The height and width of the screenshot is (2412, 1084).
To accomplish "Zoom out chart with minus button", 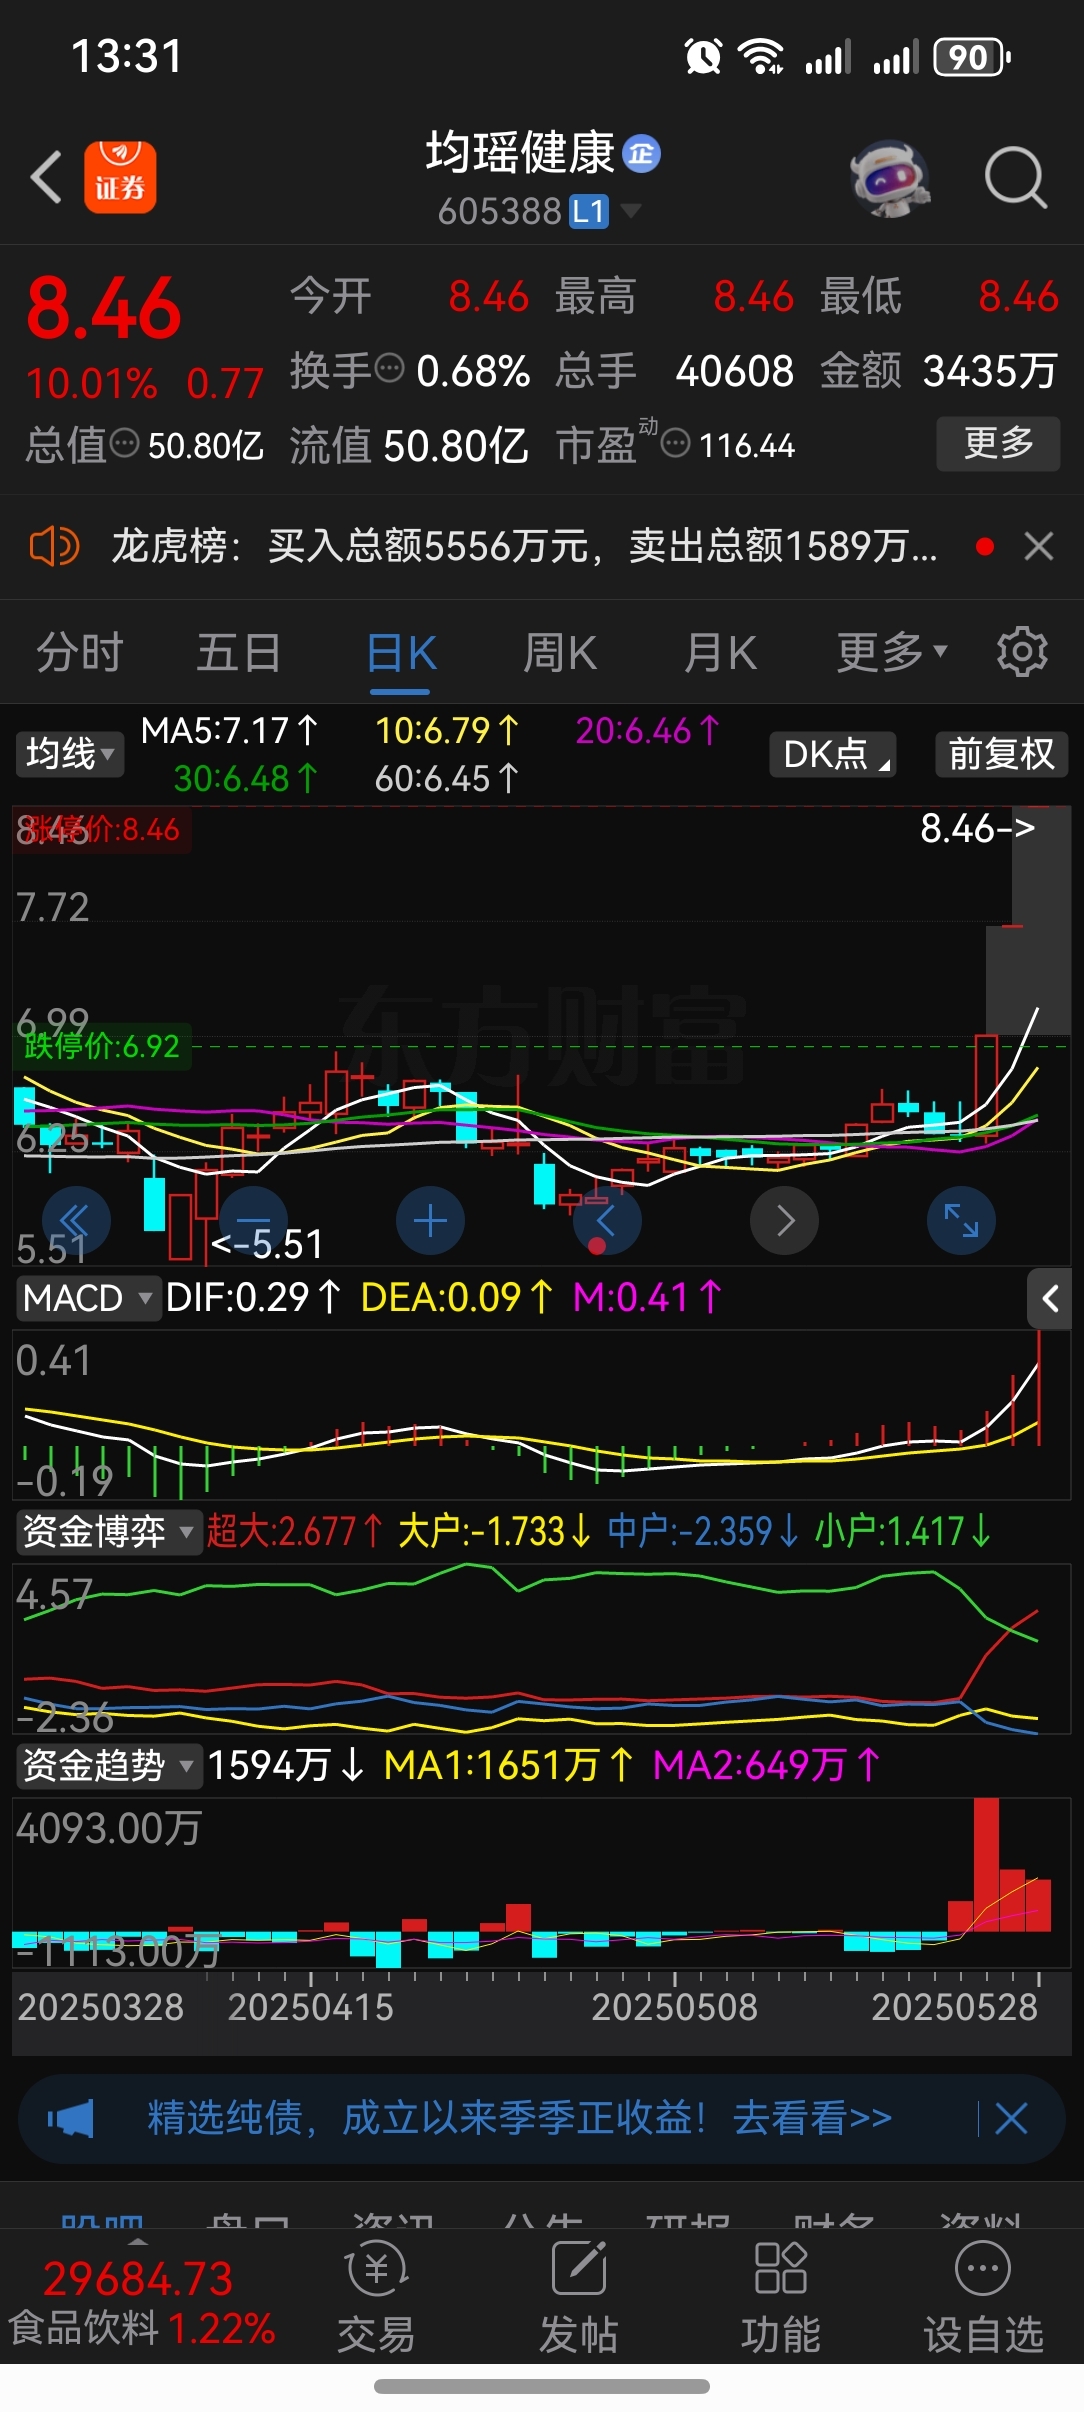I will (x=253, y=1220).
